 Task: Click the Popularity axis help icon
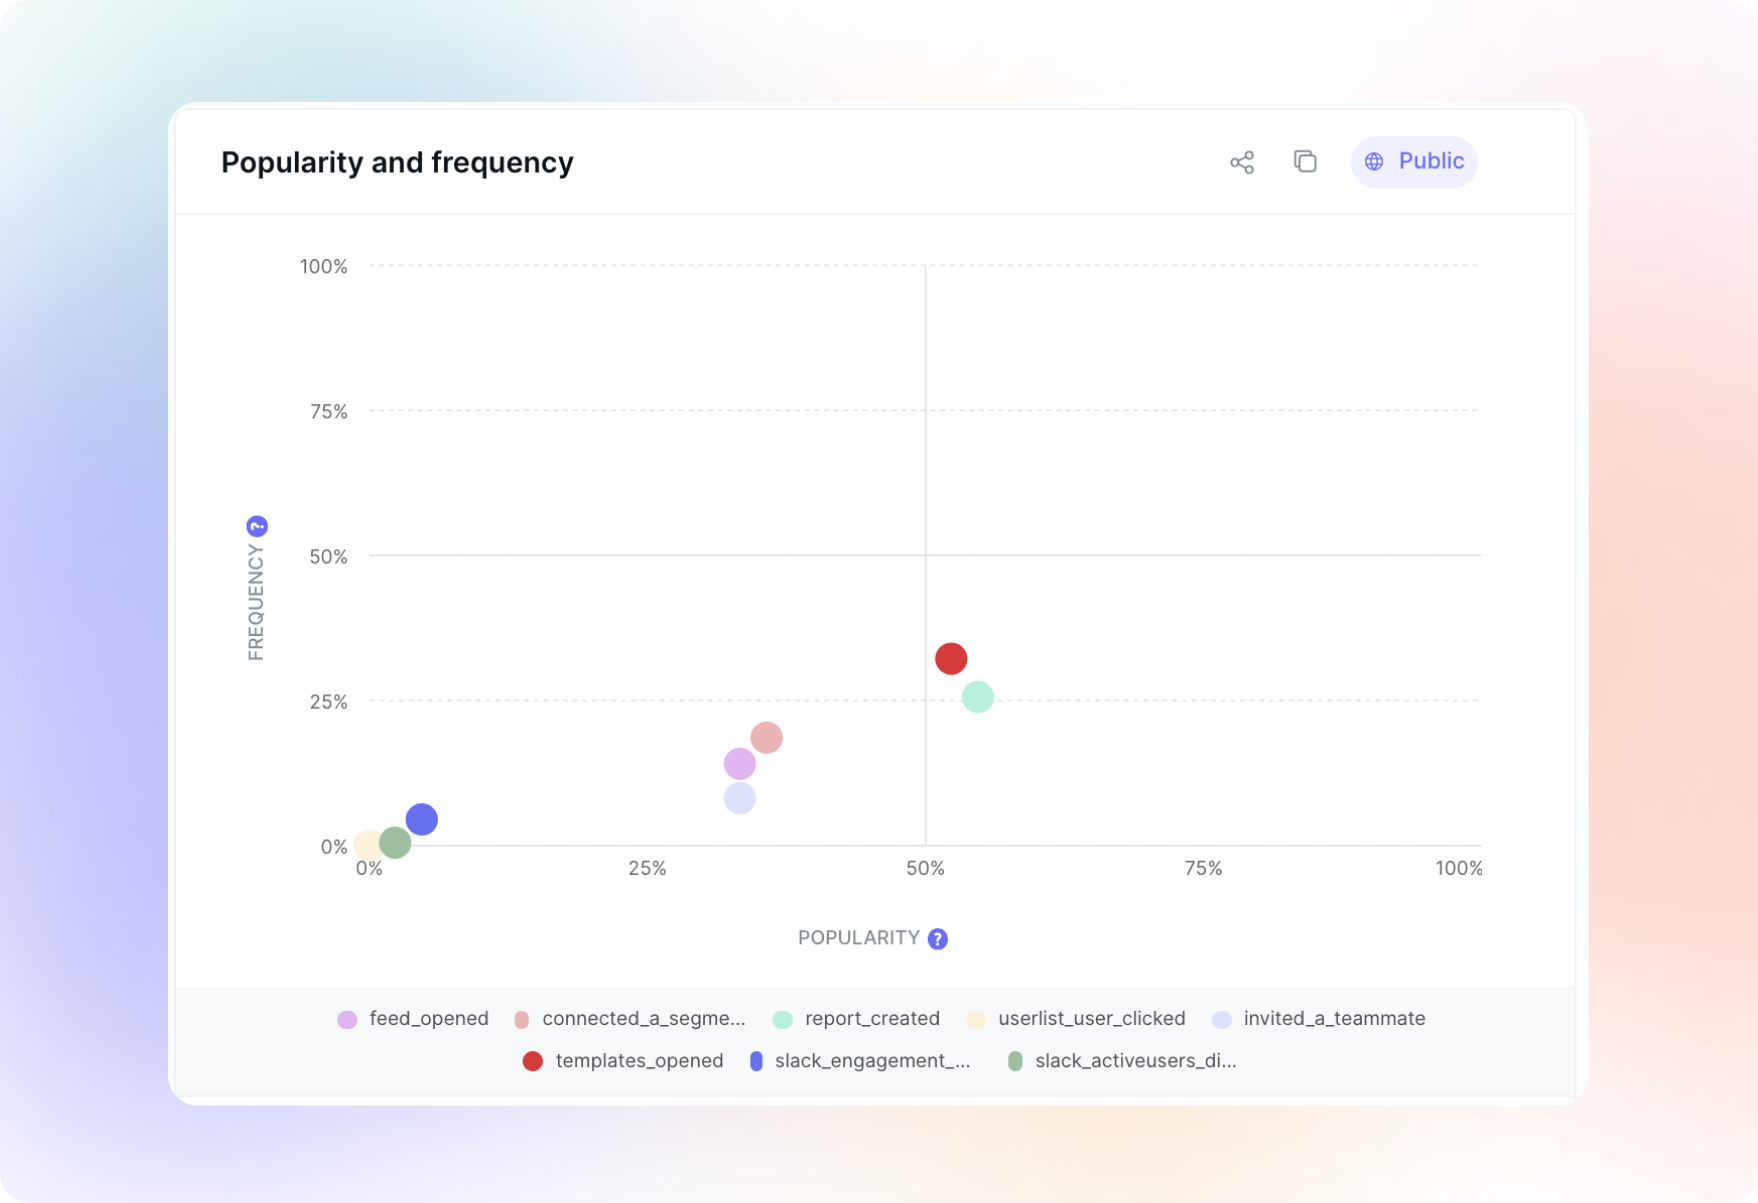pyautogui.click(x=937, y=938)
